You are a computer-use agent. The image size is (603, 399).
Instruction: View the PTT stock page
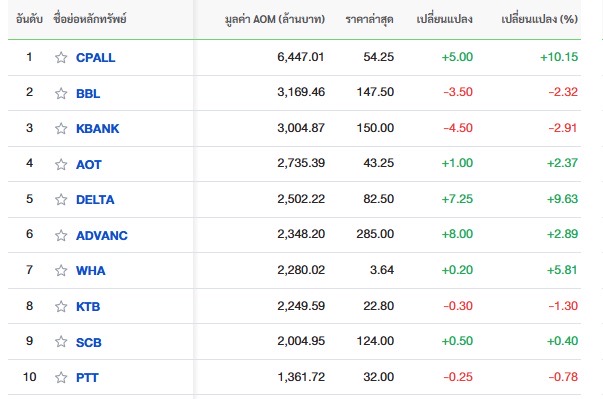coord(87,377)
